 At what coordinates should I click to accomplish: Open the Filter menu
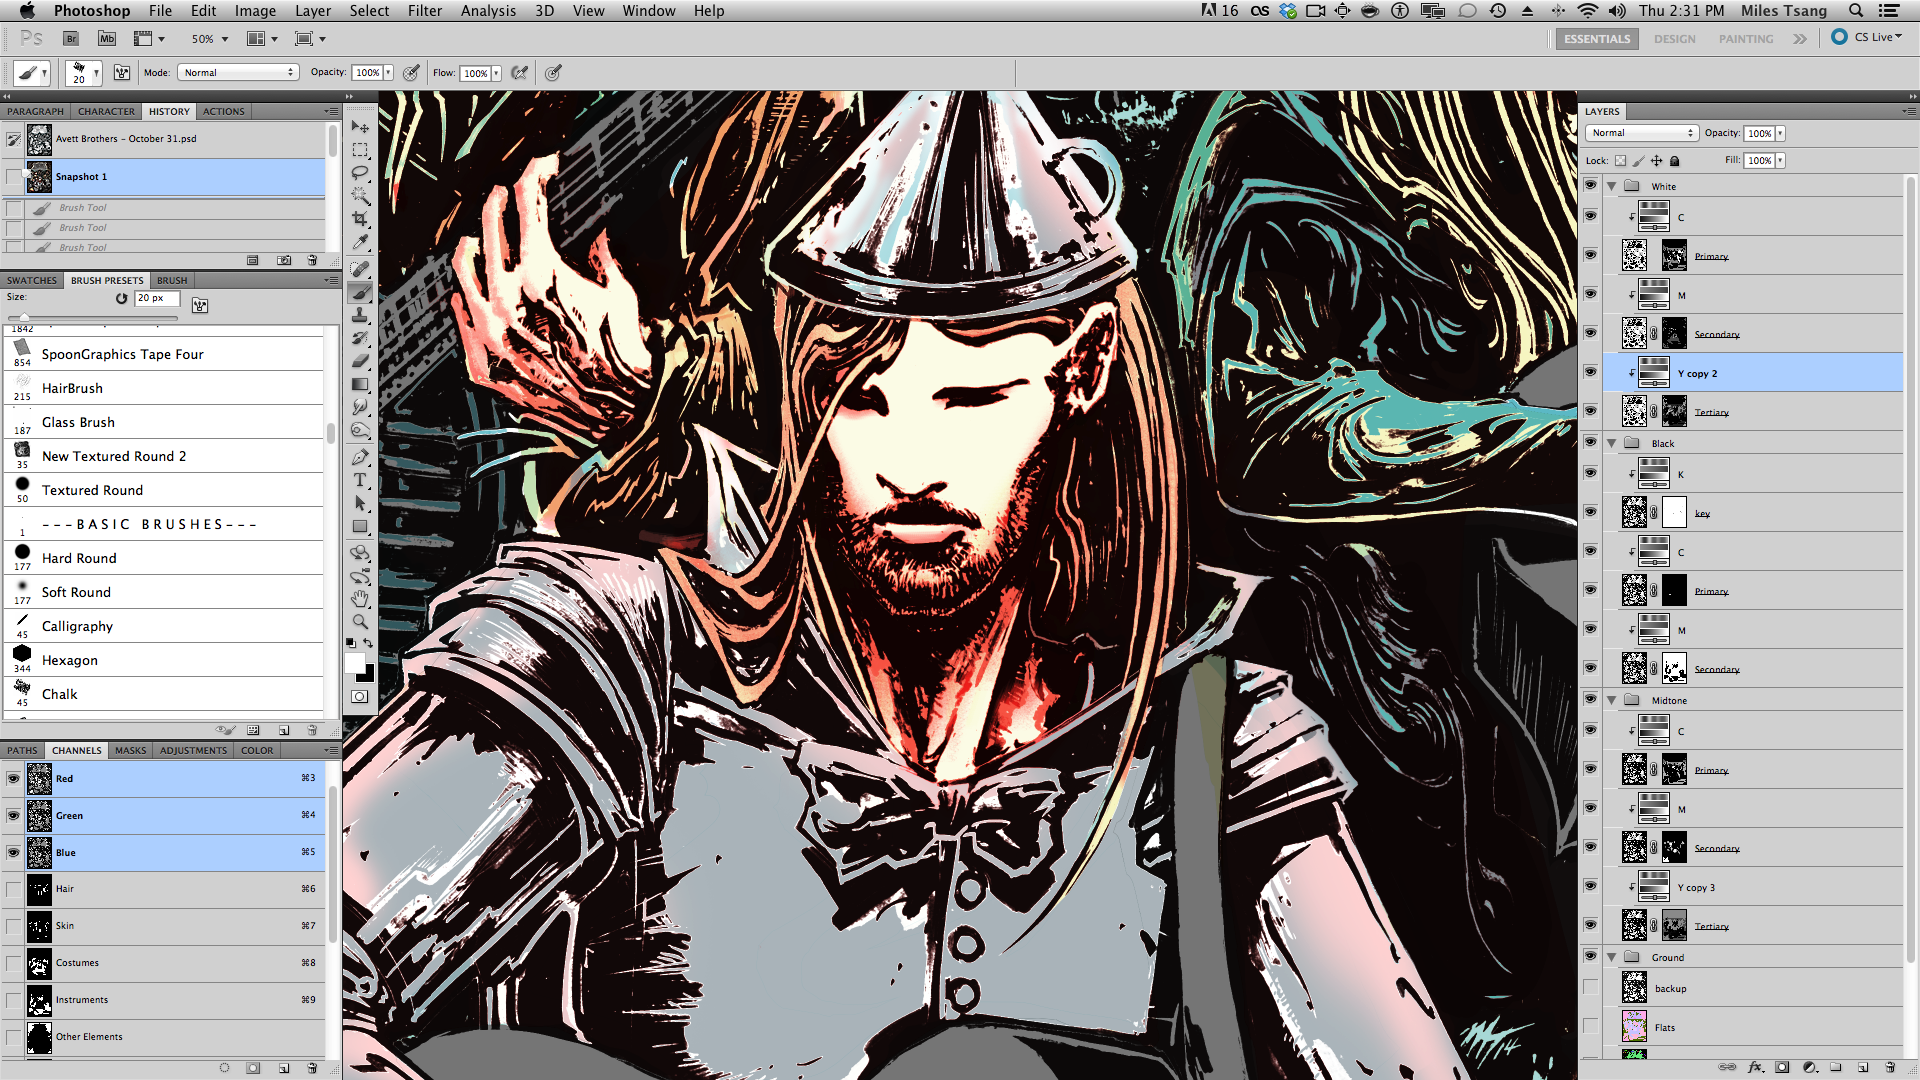pyautogui.click(x=425, y=10)
